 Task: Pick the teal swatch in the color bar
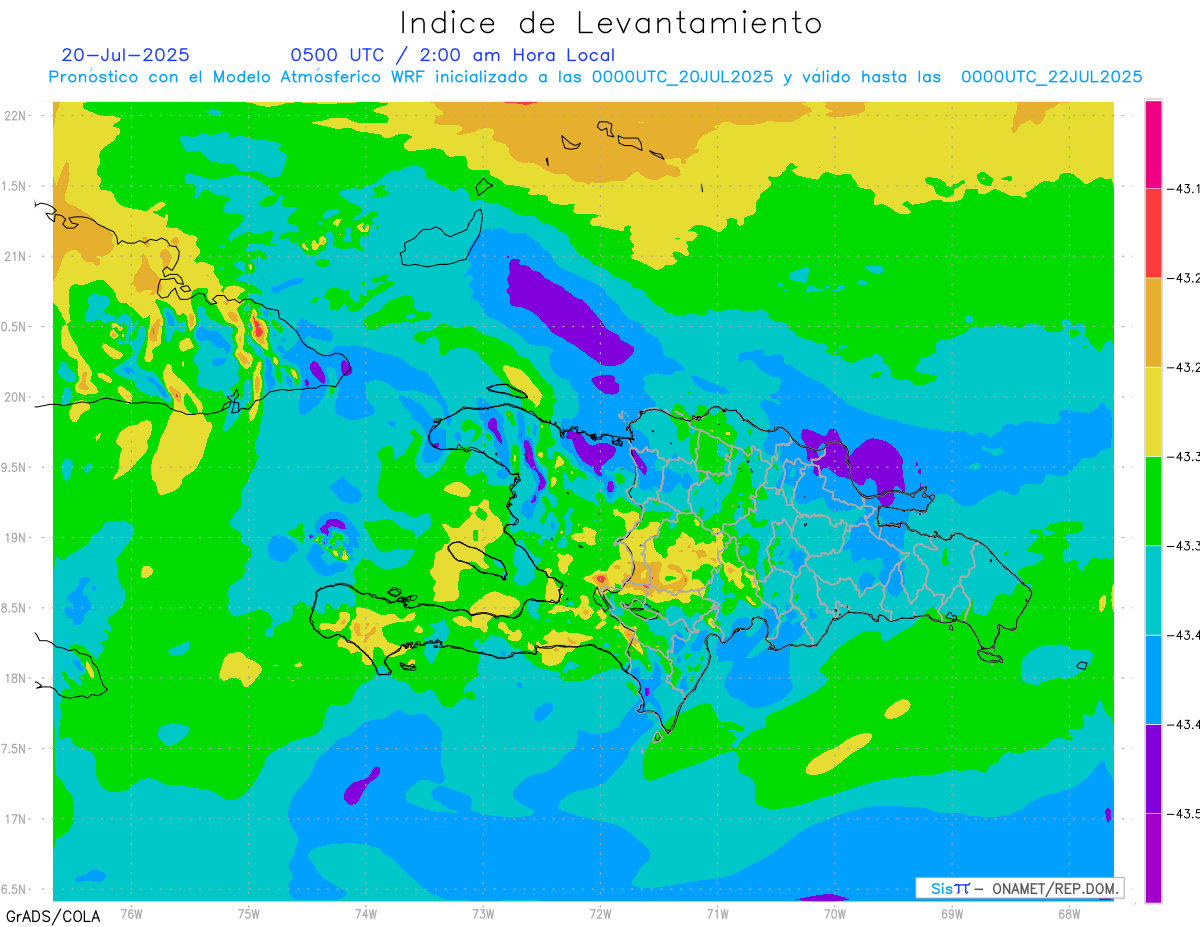pos(1153,590)
